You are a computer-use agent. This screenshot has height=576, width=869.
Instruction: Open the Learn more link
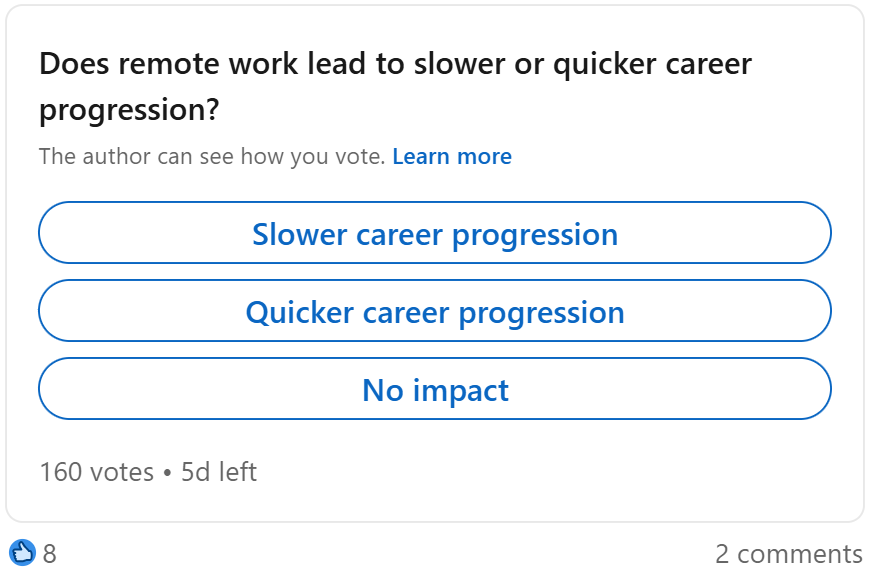coord(452,156)
